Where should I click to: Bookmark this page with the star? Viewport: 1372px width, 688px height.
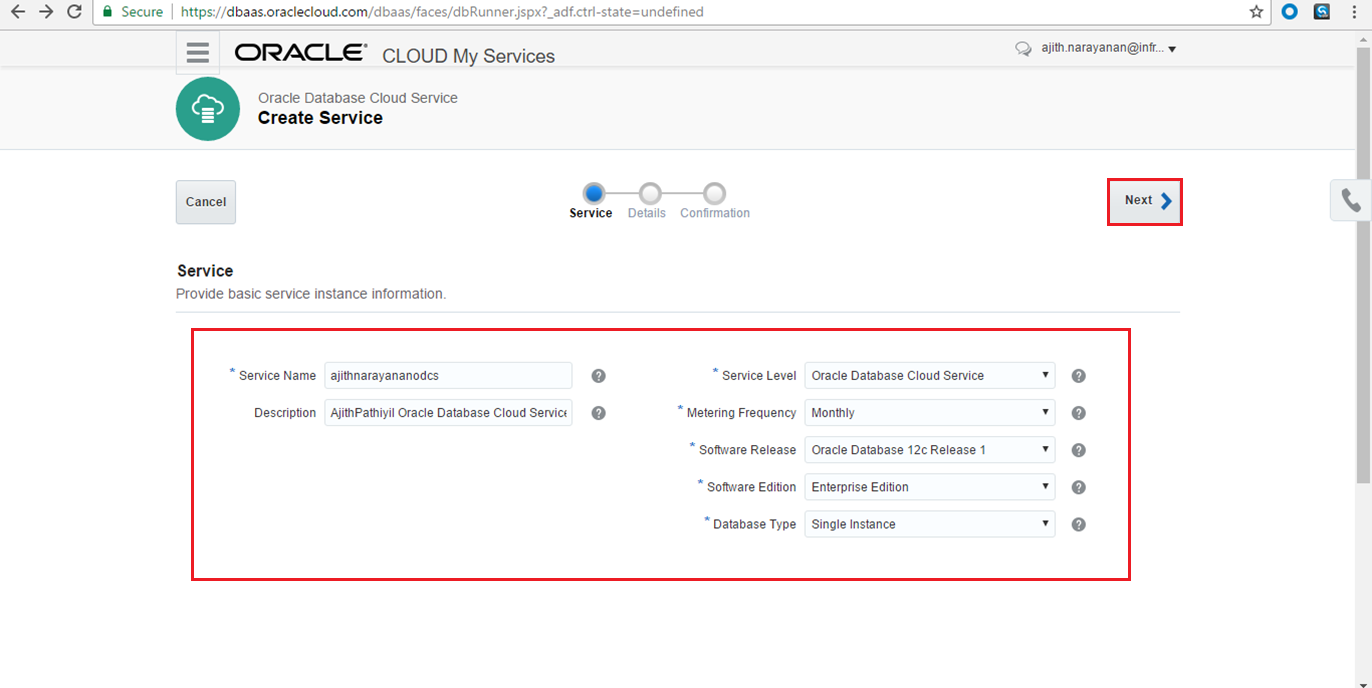click(x=1257, y=12)
